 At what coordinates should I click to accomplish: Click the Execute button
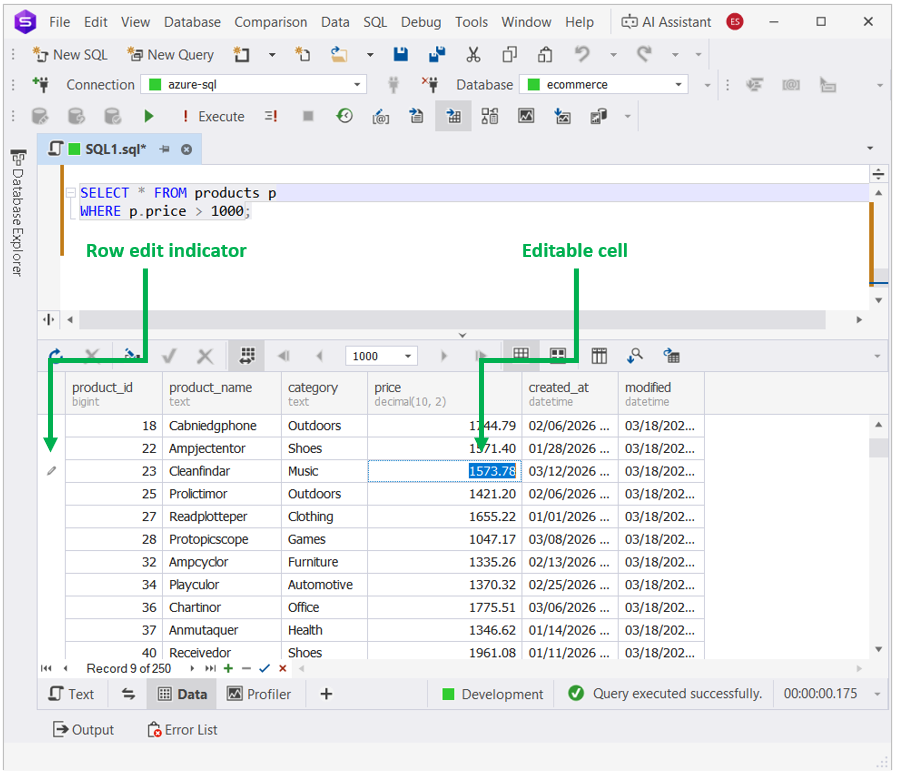(213, 117)
